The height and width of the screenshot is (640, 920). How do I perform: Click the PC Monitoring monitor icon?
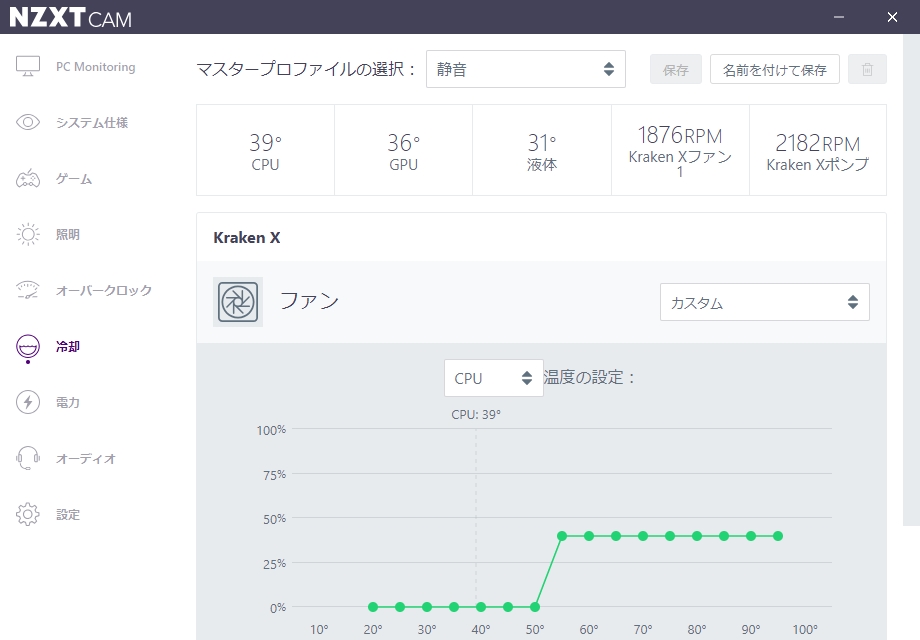point(28,66)
